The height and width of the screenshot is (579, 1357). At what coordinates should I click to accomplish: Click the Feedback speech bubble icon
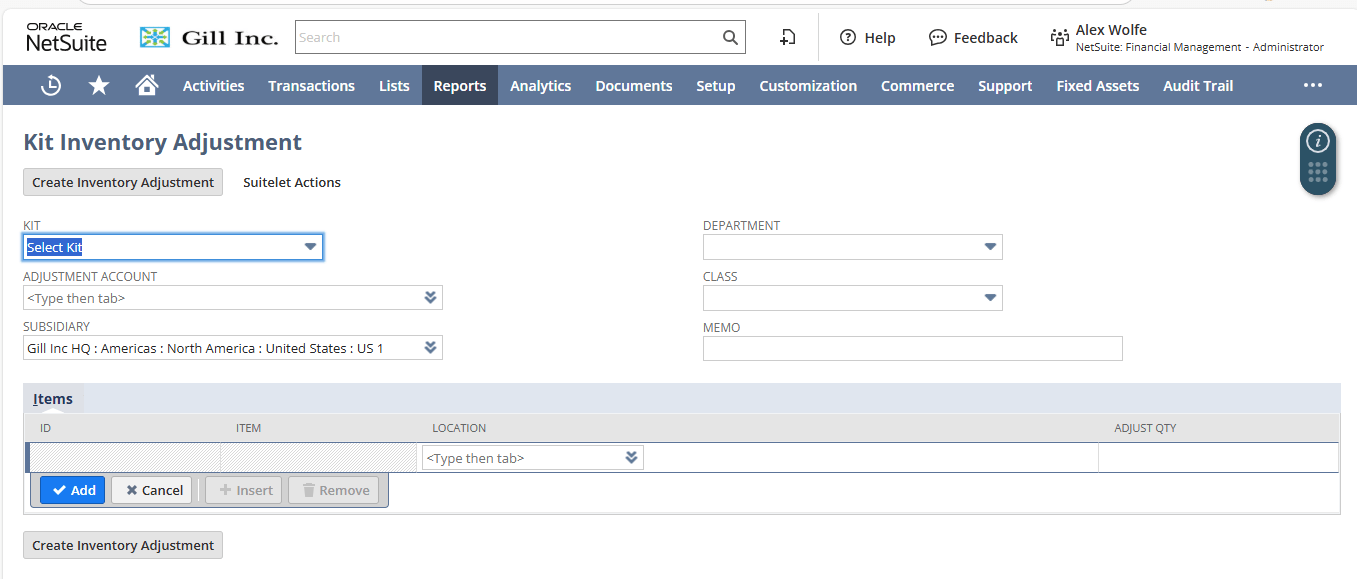click(x=937, y=38)
